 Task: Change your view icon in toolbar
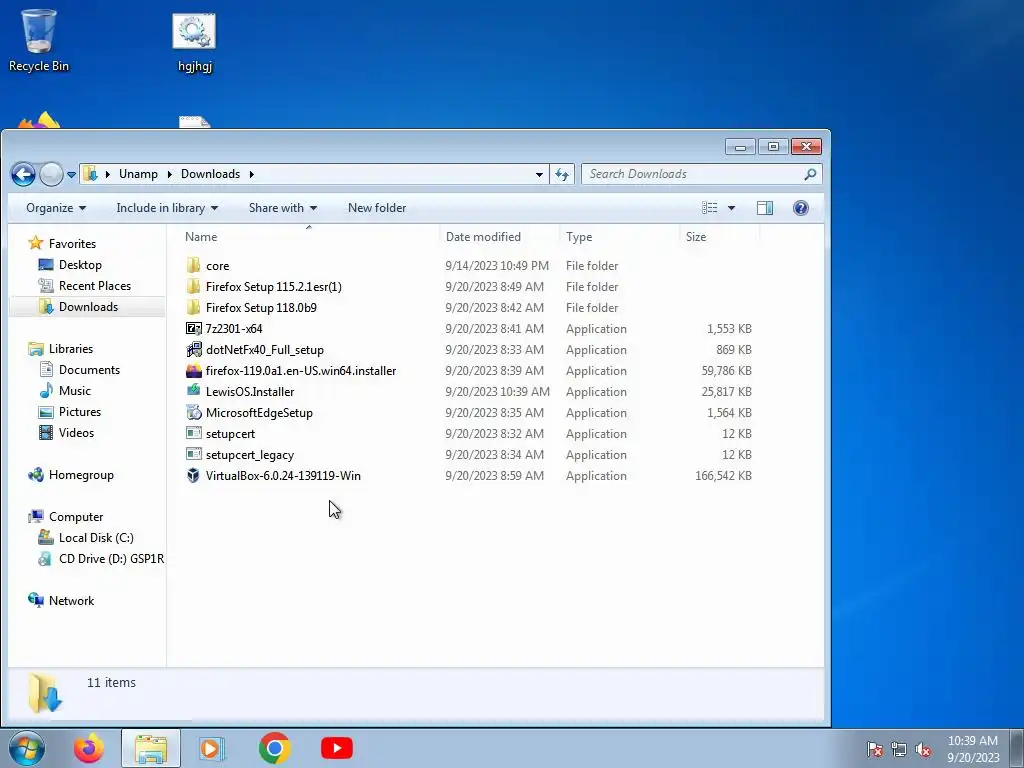[x=709, y=208]
